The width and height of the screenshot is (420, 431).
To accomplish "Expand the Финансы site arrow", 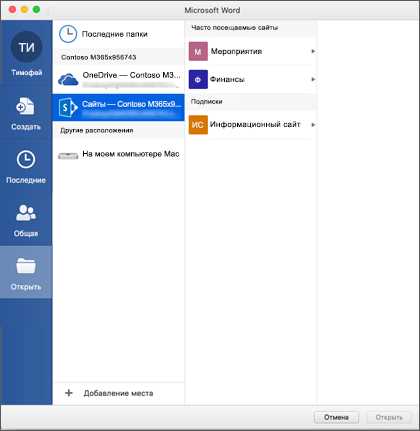I will 313,79.
